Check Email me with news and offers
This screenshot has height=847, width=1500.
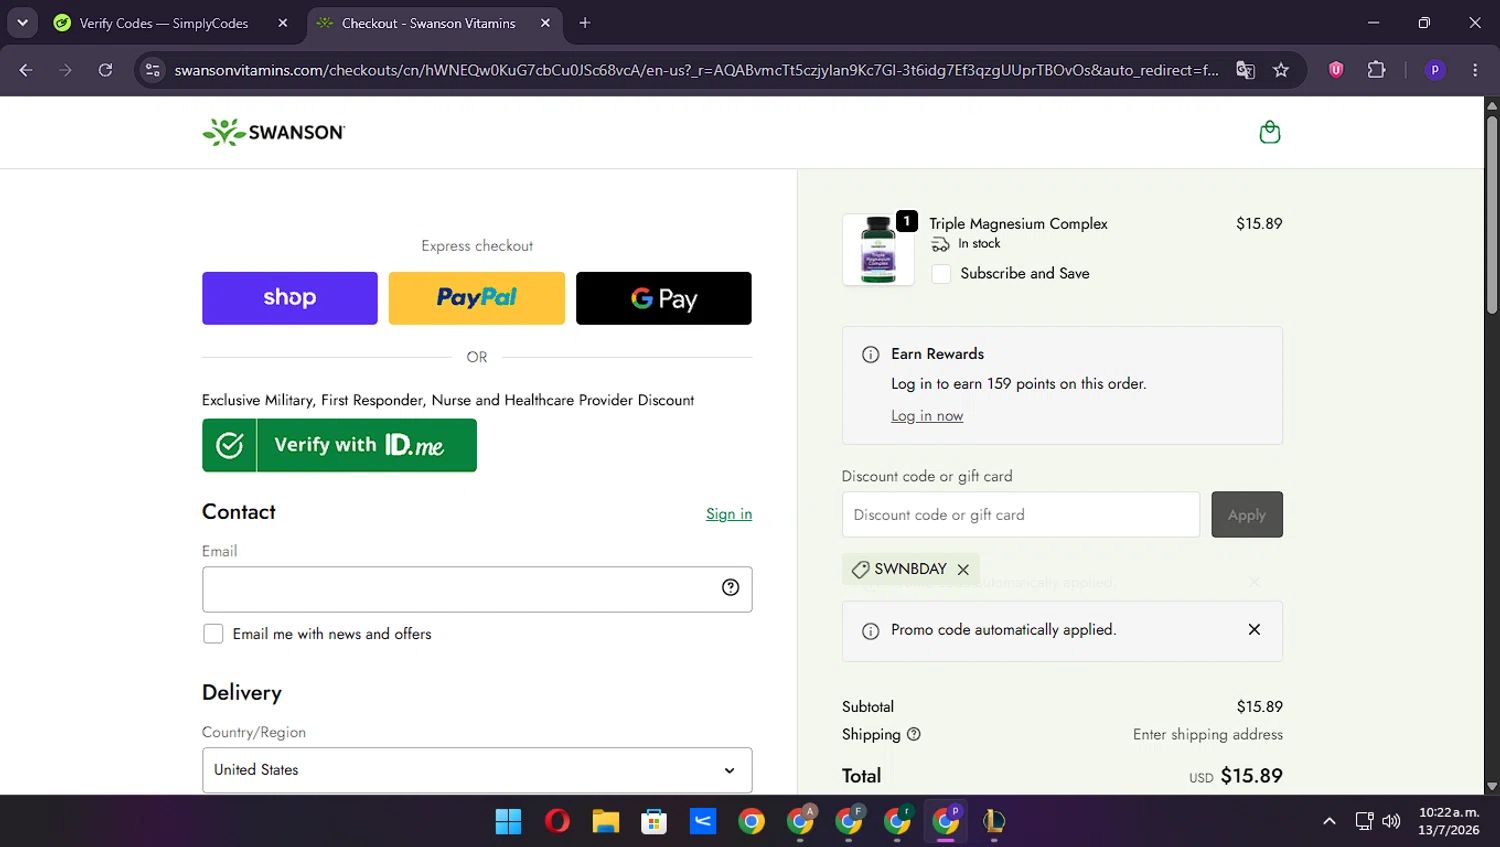pyautogui.click(x=213, y=634)
